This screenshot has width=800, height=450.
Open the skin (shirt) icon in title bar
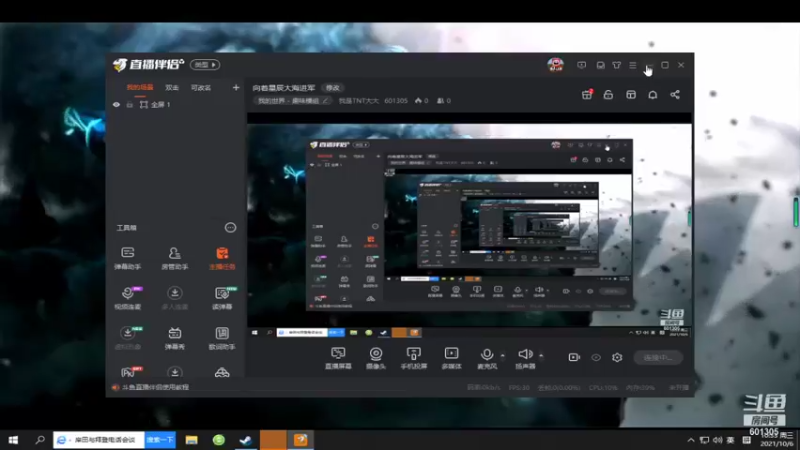tap(616, 65)
